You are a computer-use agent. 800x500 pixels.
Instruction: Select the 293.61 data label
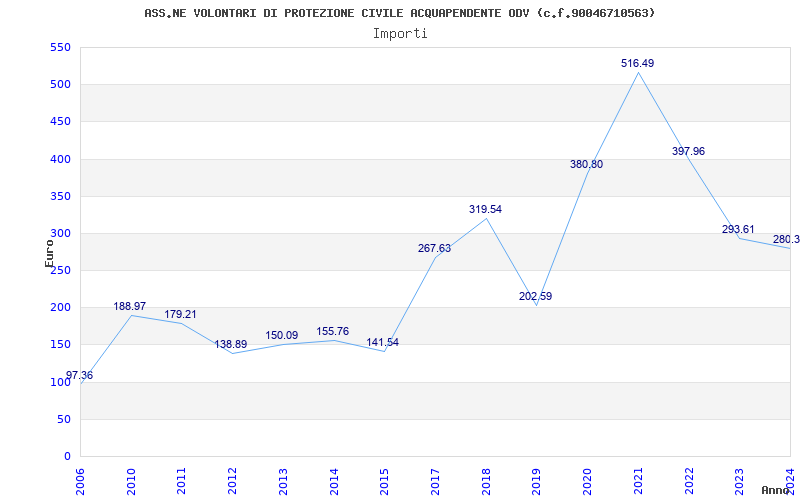738,230
